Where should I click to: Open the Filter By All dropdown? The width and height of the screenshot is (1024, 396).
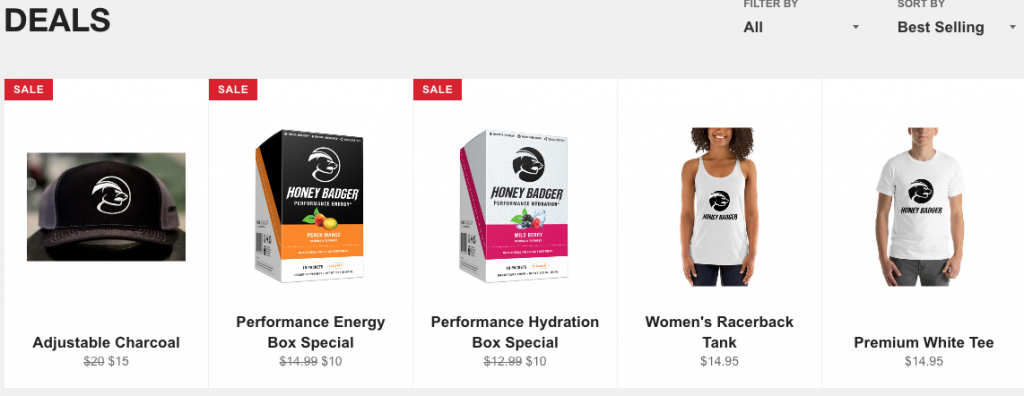tap(801, 27)
